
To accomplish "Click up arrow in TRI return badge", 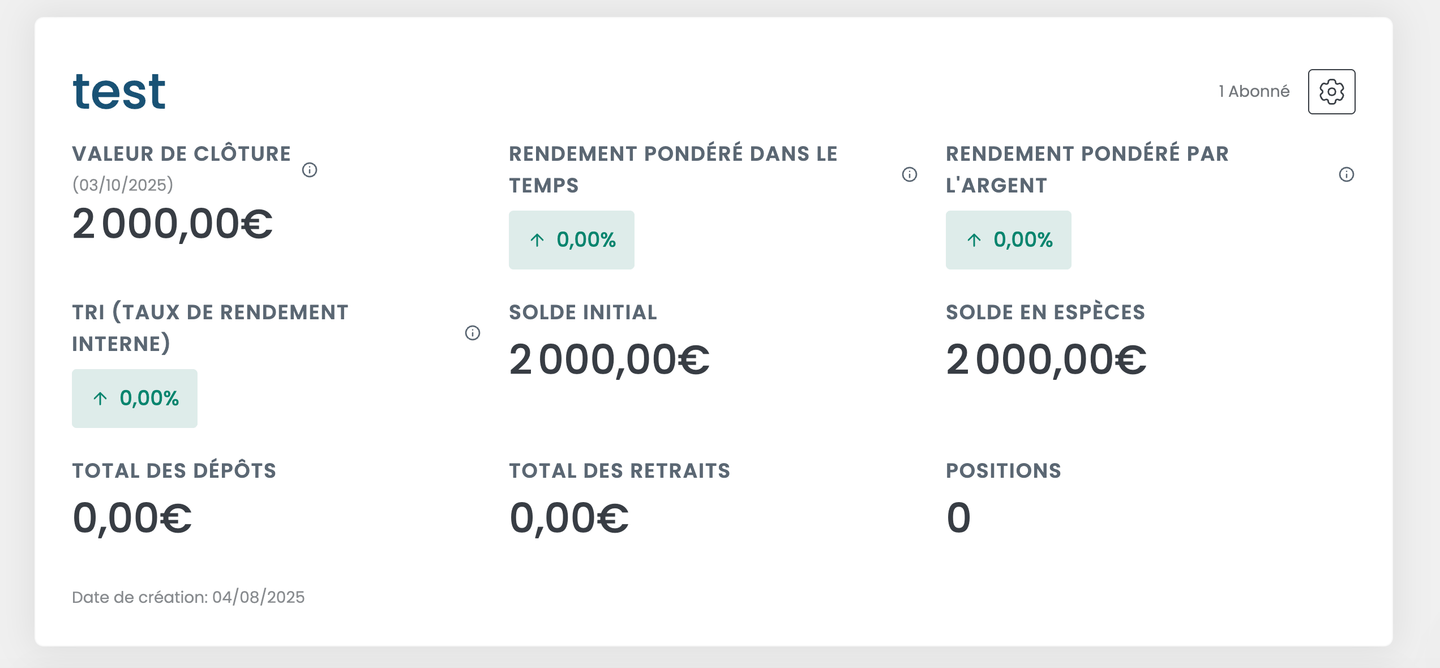I will pos(100,399).
